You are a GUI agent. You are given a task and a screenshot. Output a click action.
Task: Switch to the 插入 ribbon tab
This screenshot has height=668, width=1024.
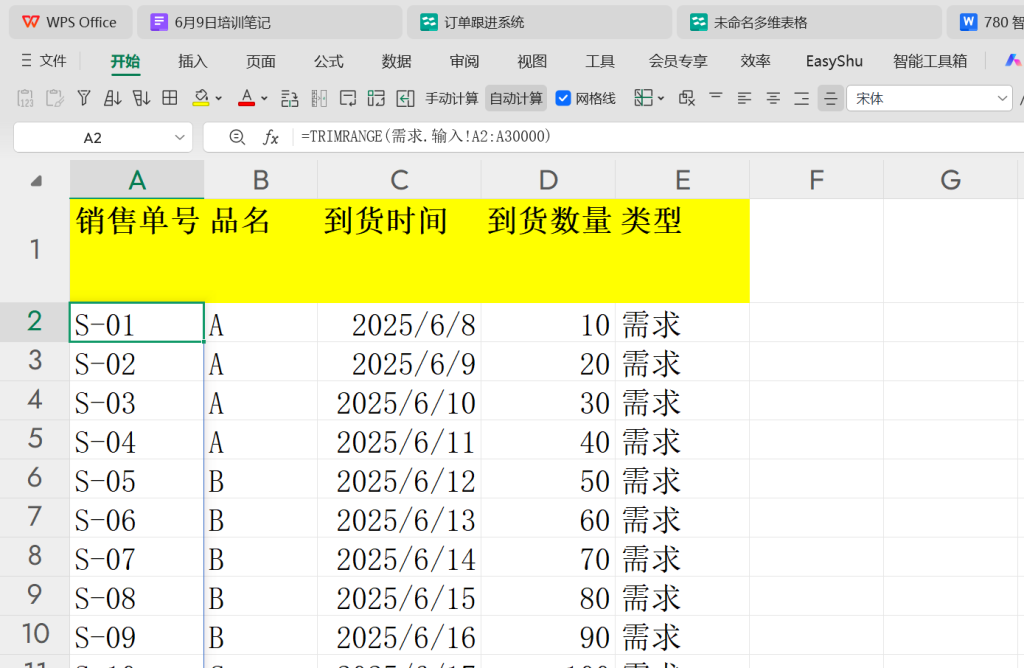pyautogui.click(x=193, y=61)
